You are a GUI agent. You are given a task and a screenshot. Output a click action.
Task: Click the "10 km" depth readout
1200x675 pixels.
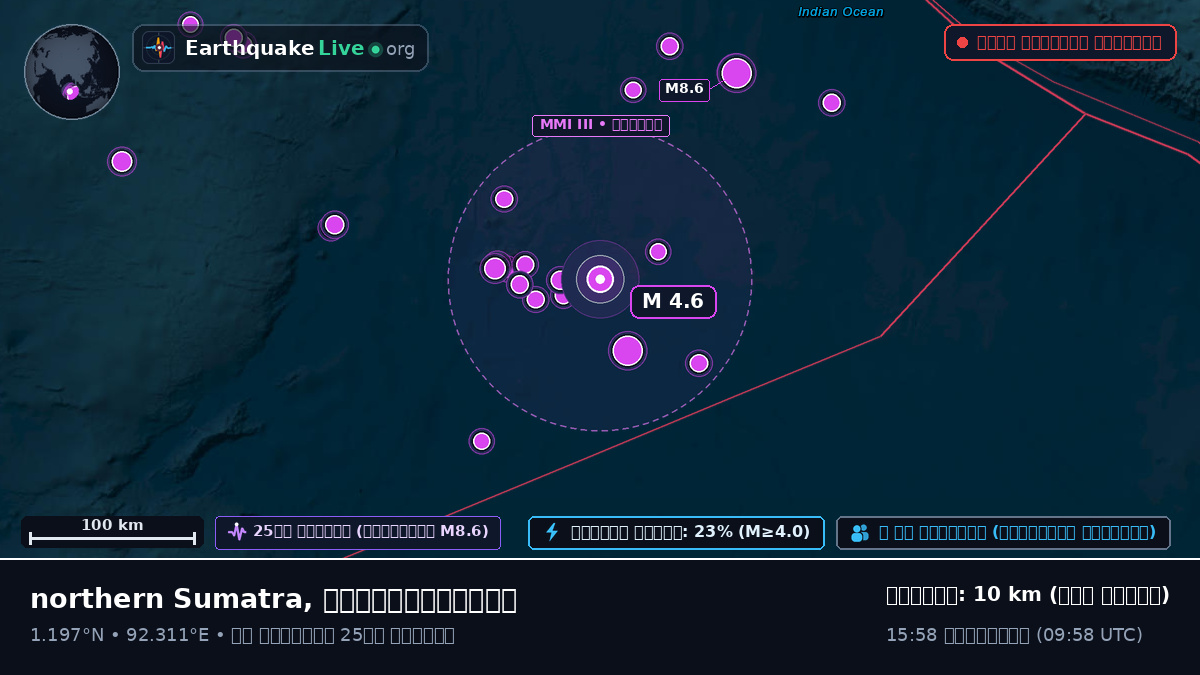[x=1008, y=595]
